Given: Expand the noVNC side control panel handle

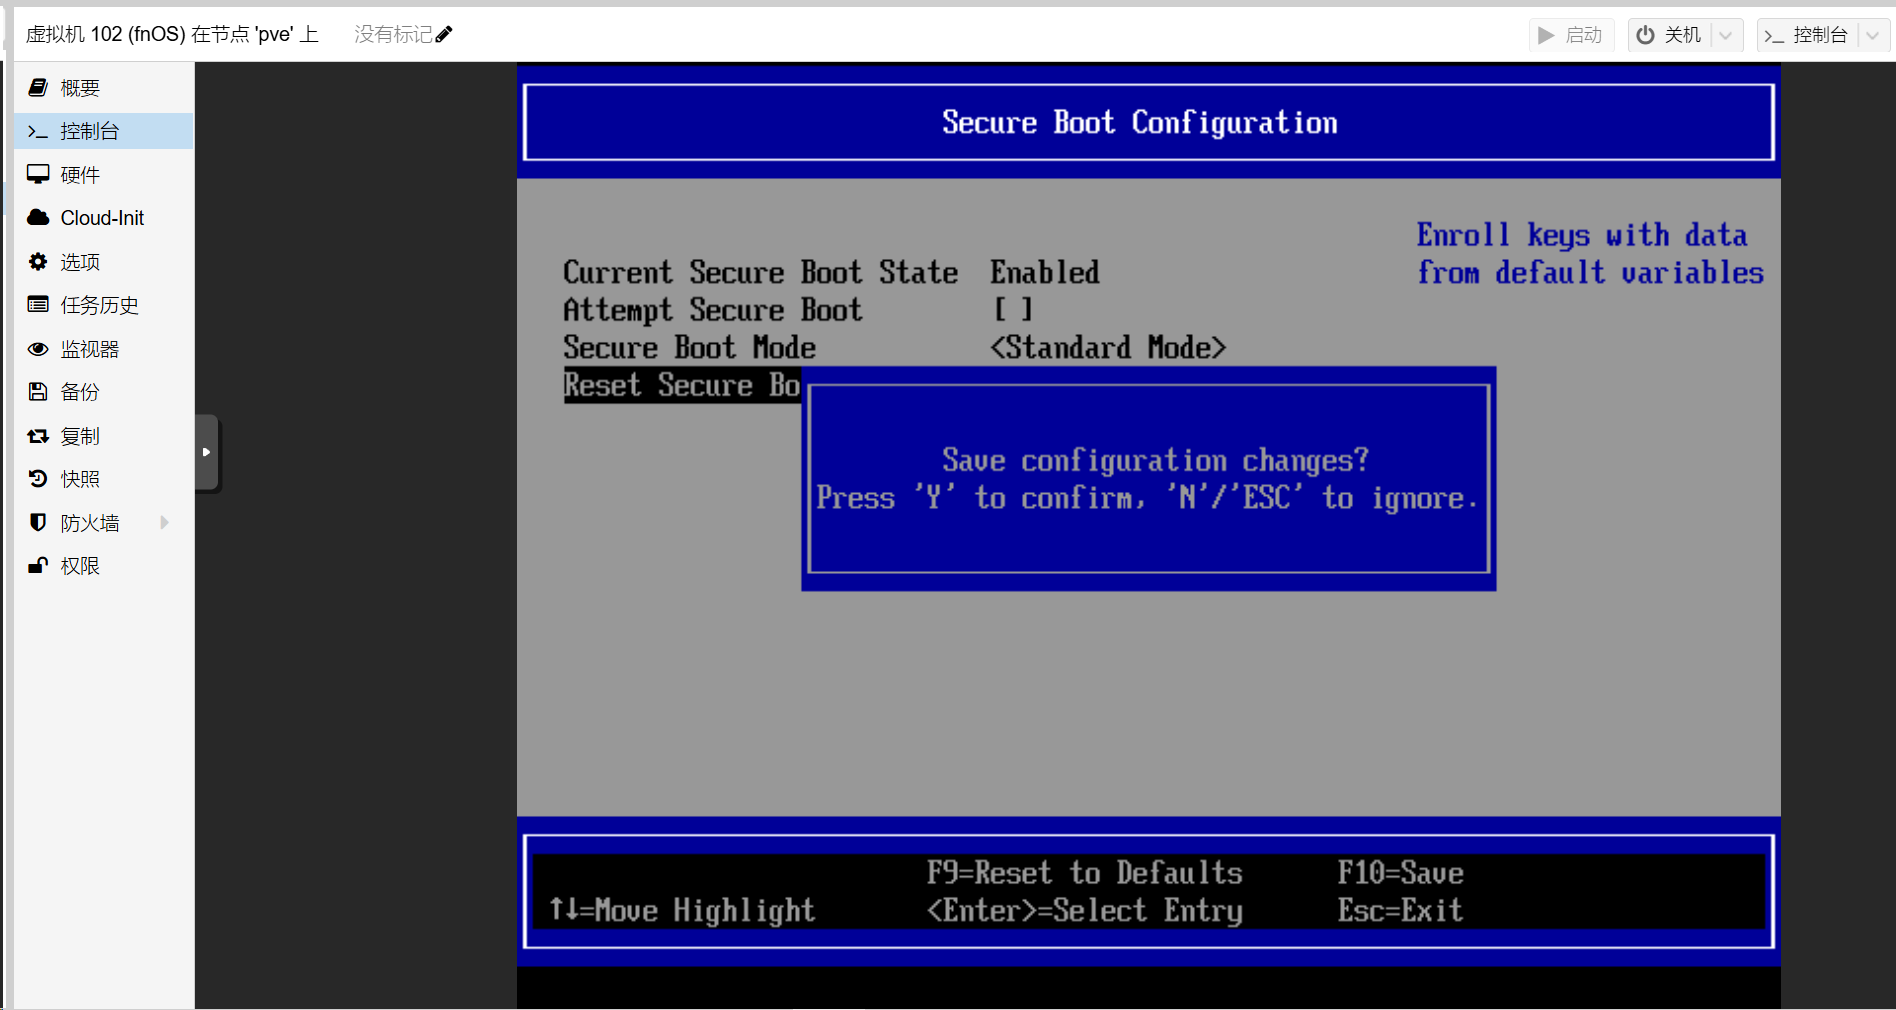Looking at the screenshot, I should 207,452.
